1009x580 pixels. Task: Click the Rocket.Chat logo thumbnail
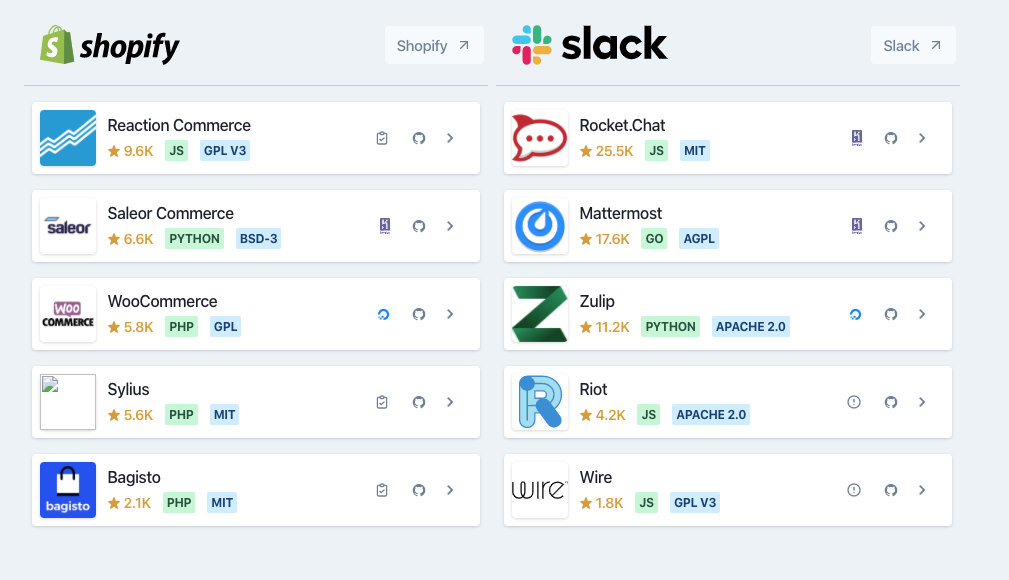(x=540, y=138)
